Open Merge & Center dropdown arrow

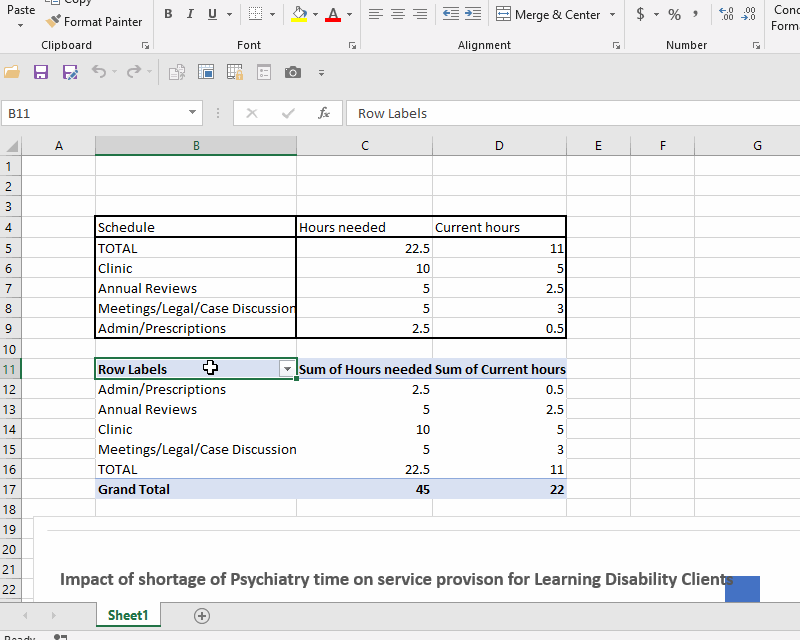pyautogui.click(x=612, y=14)
